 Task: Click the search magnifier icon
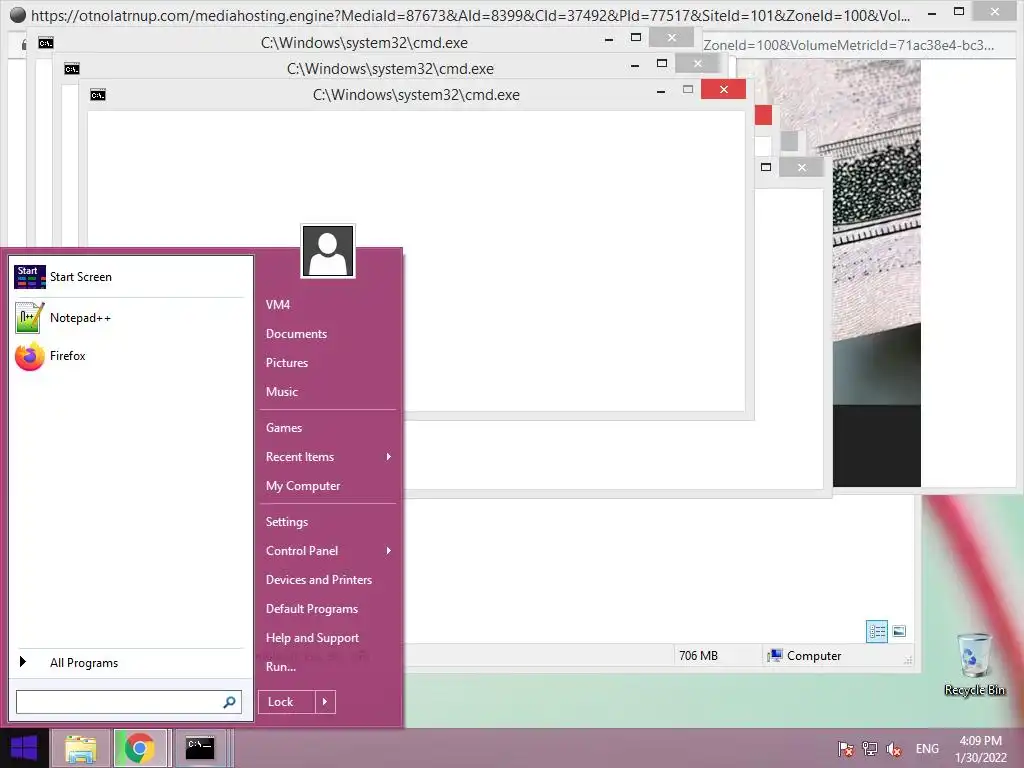coord(229,702)
